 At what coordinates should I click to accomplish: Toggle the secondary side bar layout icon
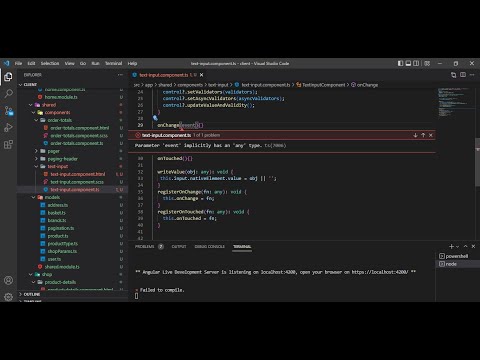pyautogui.click(x=416, y=63)
